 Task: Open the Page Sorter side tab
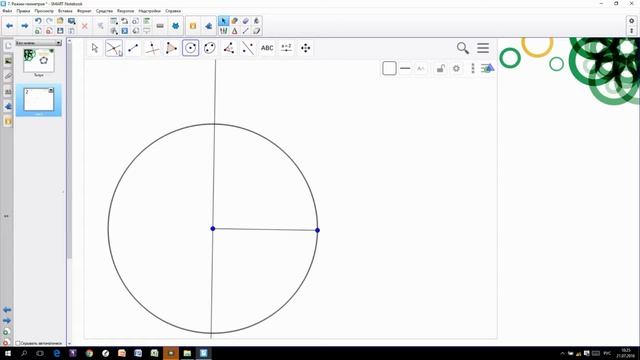click(8, 46)
